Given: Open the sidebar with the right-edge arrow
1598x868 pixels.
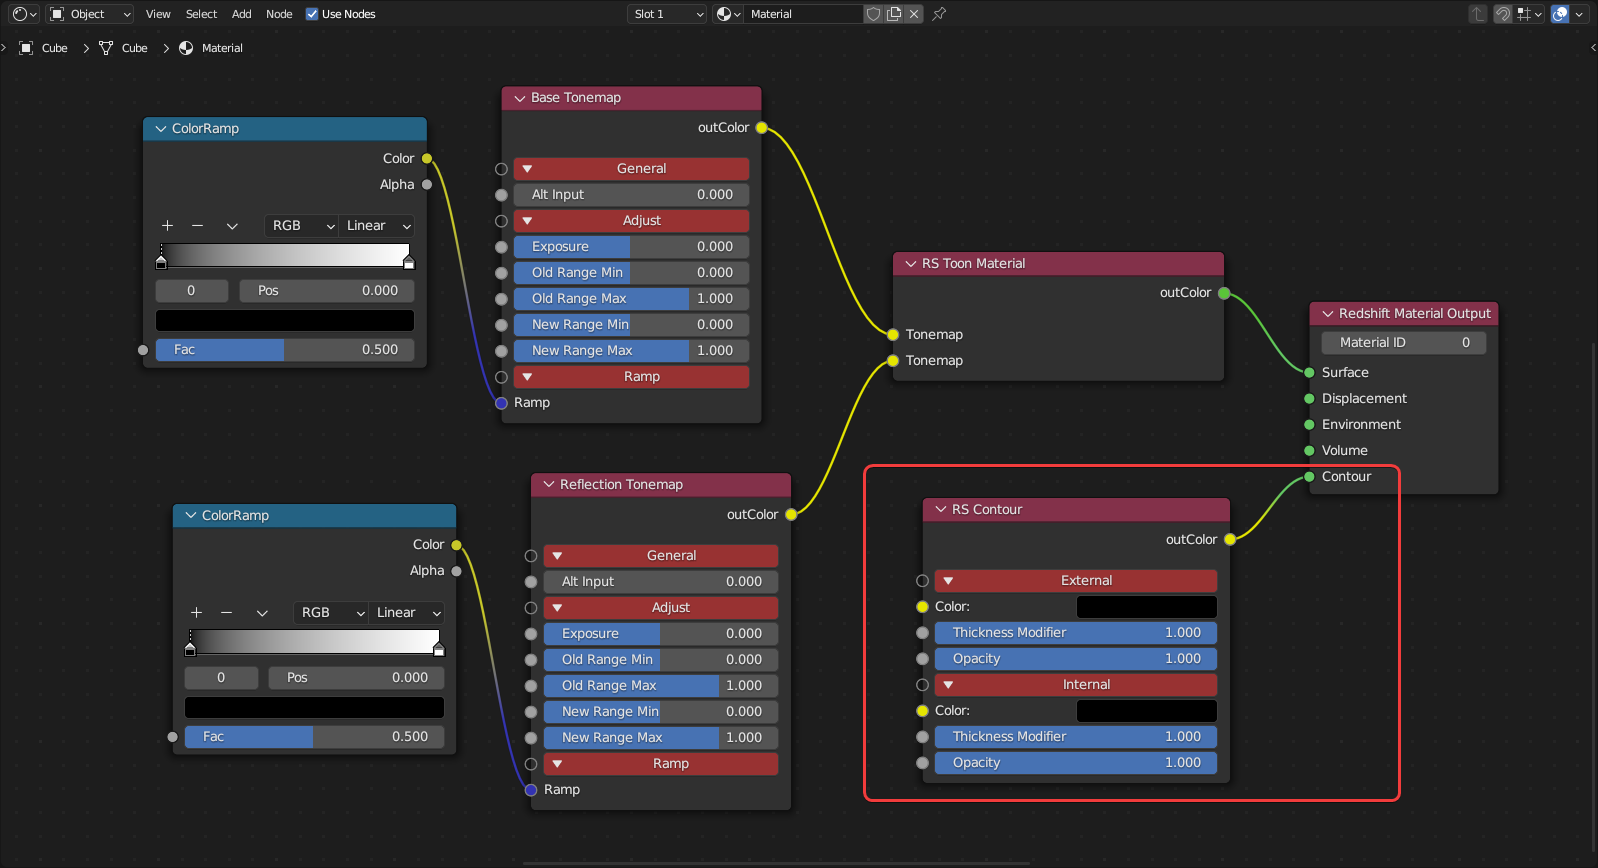Looking at the screenshot, I should [x=1592, y=48].
